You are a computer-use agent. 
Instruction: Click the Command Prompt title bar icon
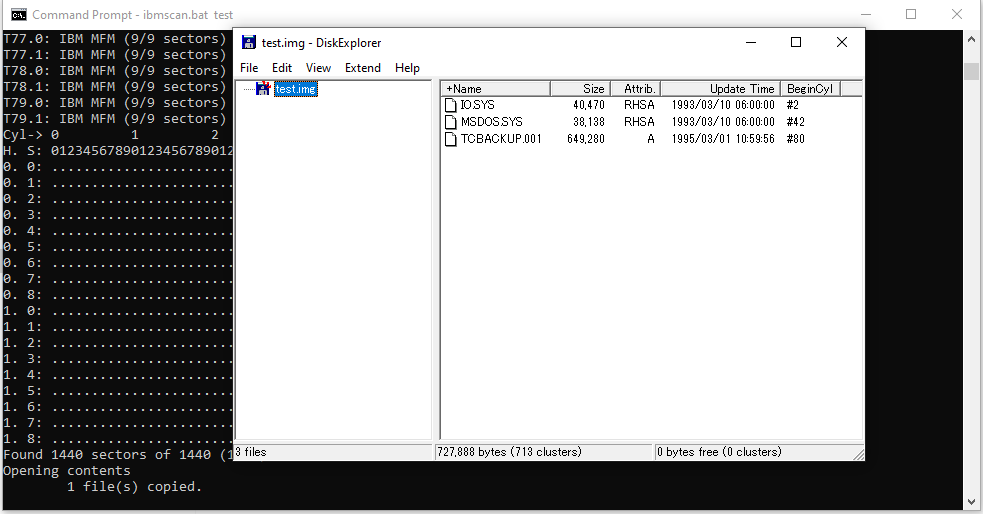point(19,14)
